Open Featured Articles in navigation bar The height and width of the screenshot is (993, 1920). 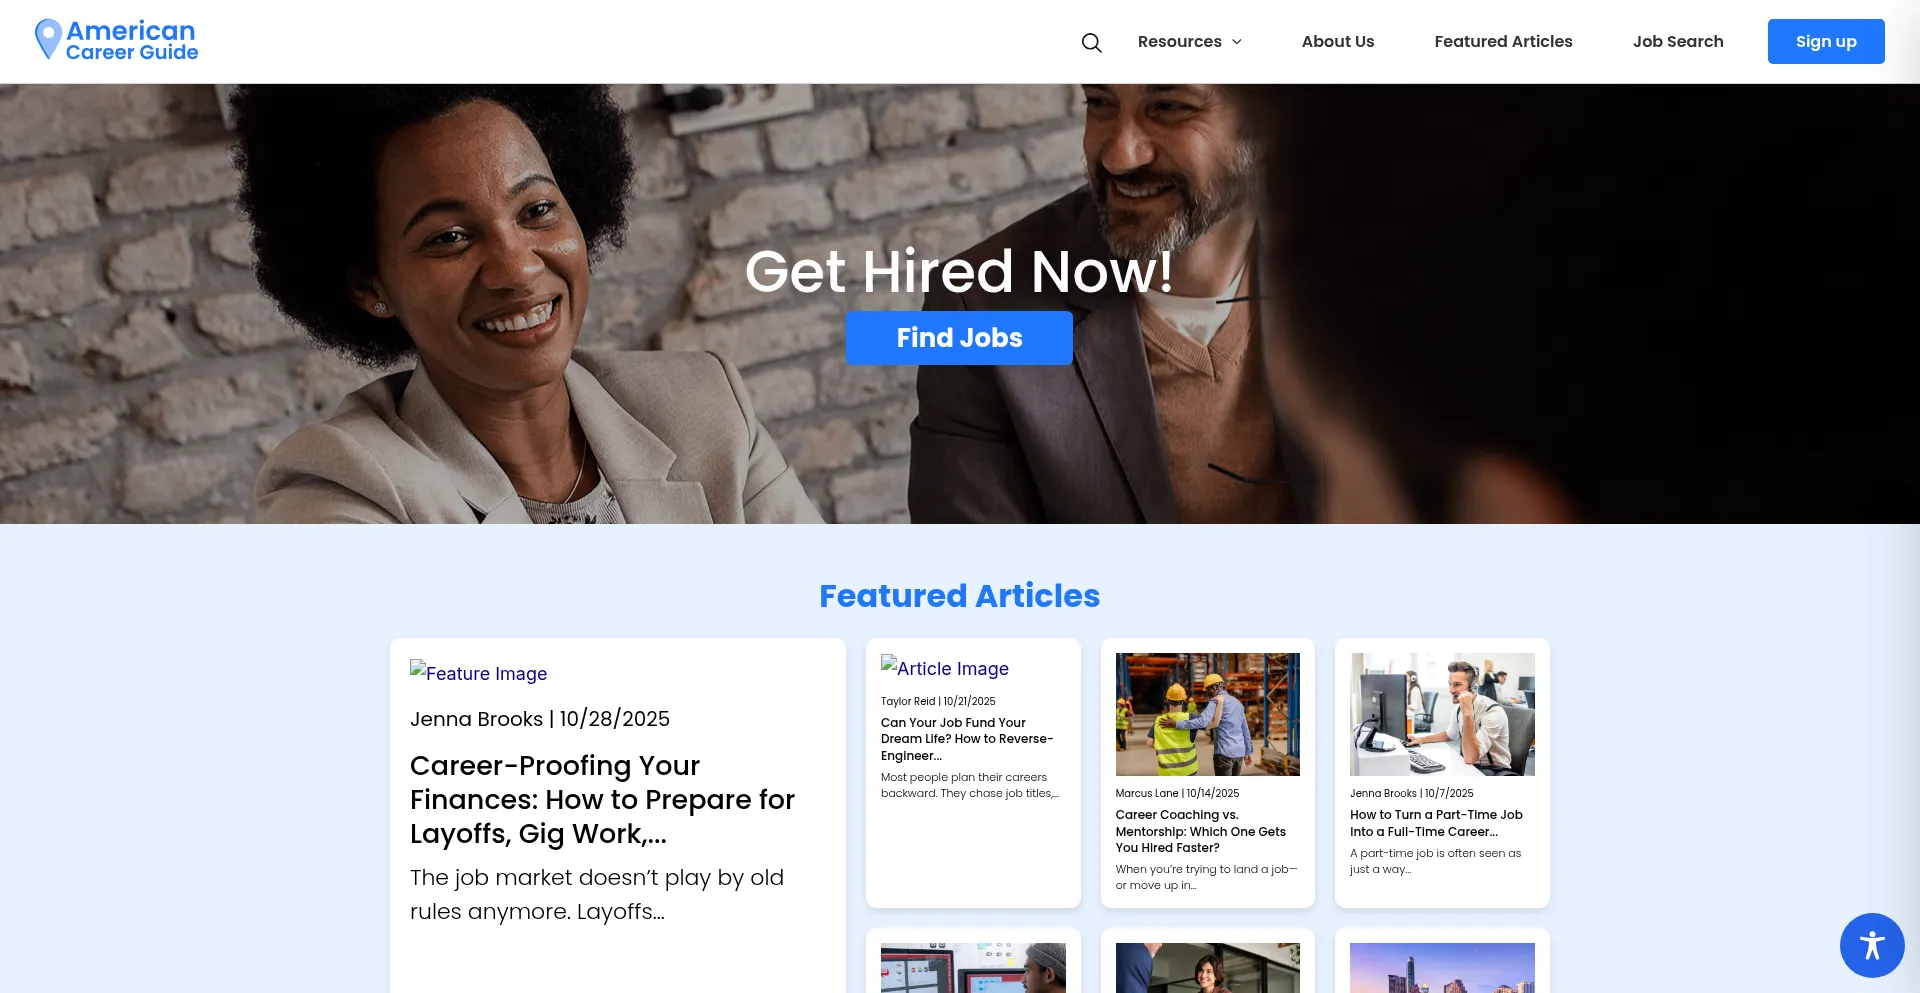[x=1503, y=42]
